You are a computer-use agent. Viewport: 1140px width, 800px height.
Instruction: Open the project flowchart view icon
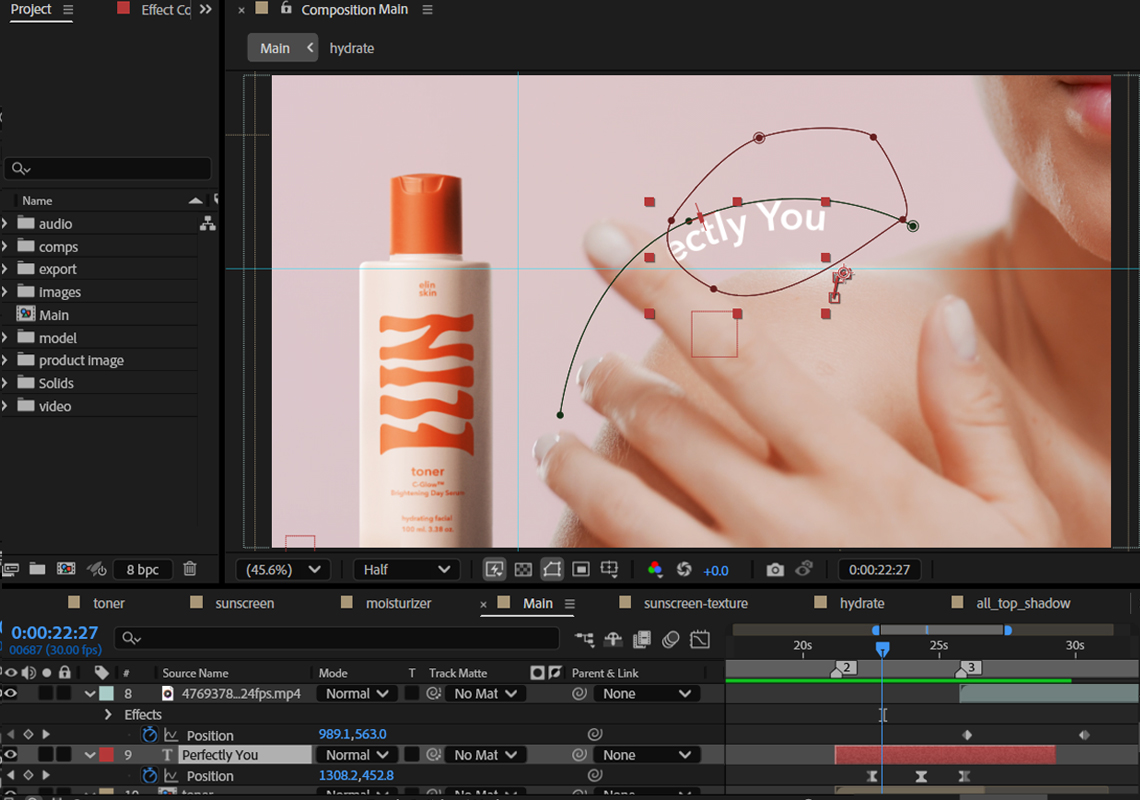207,224
